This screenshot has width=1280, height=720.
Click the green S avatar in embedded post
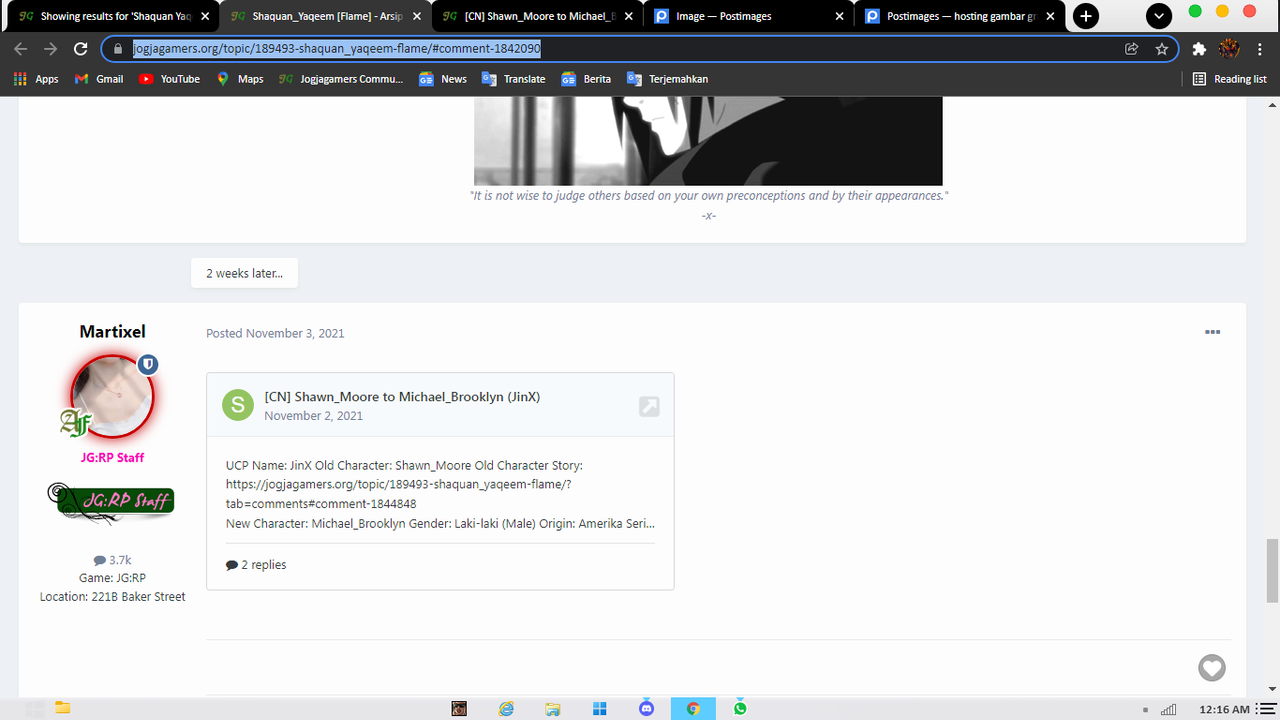(x=238, y=405)
